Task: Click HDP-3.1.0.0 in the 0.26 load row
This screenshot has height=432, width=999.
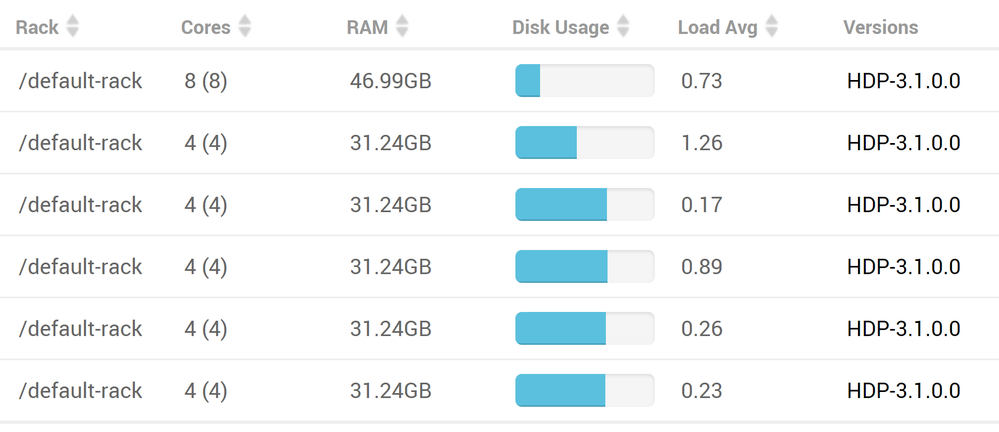Action: [903, 329]
